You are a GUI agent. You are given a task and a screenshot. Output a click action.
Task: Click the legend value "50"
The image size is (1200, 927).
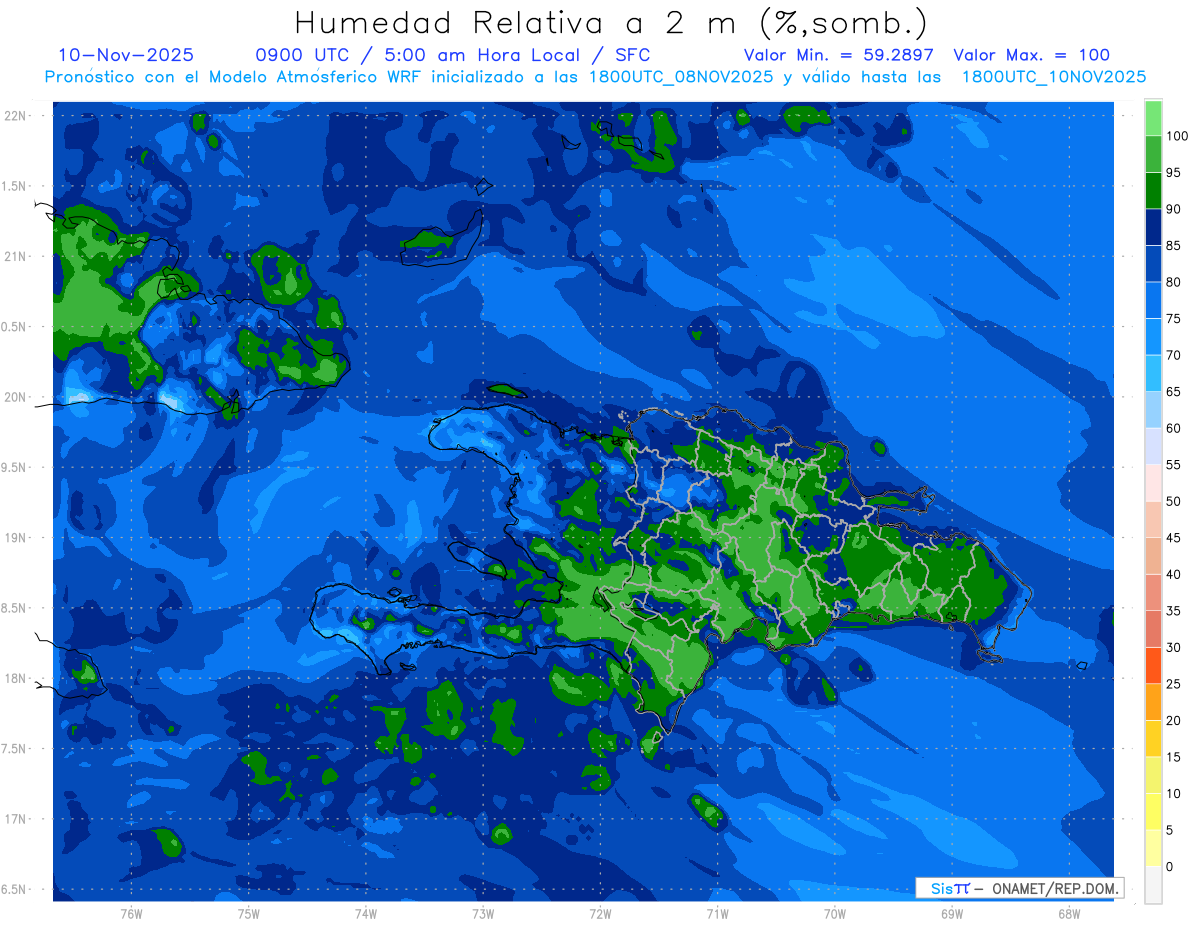pos(1173,501)
